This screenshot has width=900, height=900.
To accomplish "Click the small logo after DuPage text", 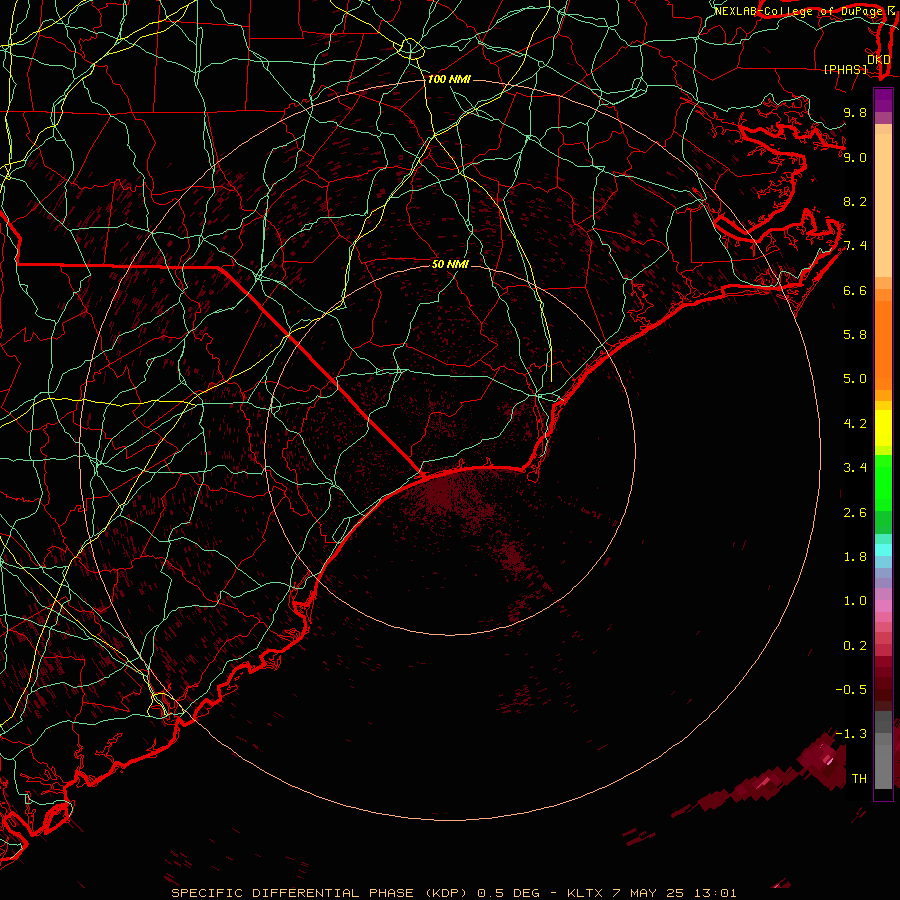I will [x=891, y=11].
